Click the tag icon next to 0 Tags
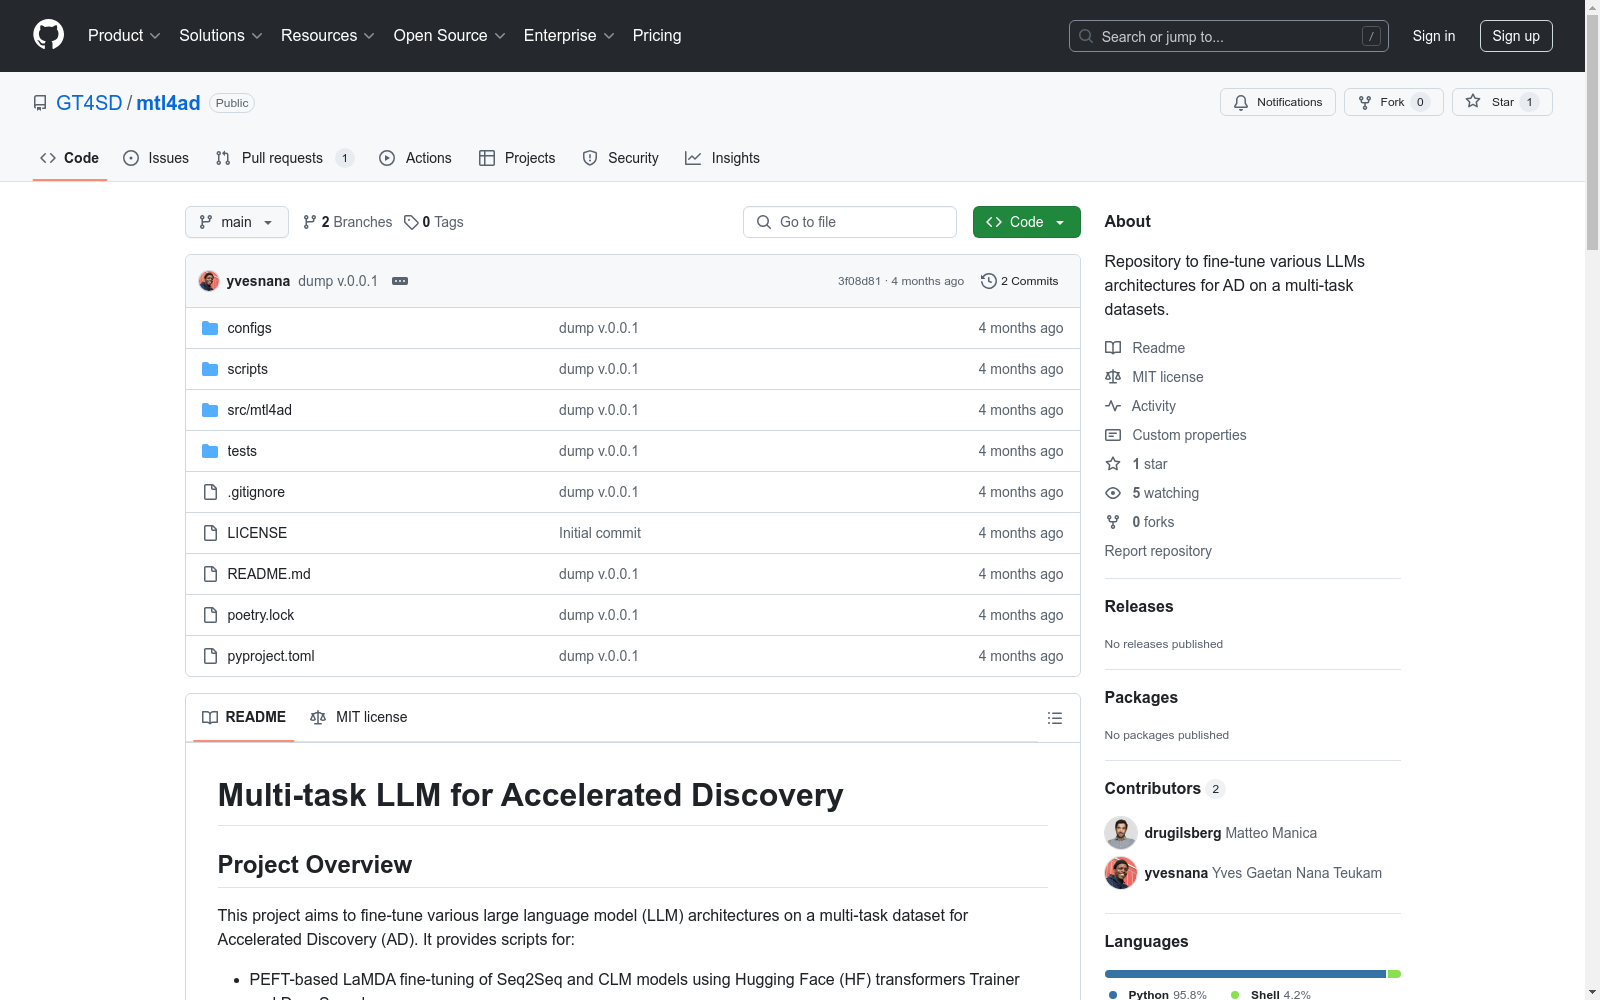This screenshot has width=1600, height=1000. [411, 222]
